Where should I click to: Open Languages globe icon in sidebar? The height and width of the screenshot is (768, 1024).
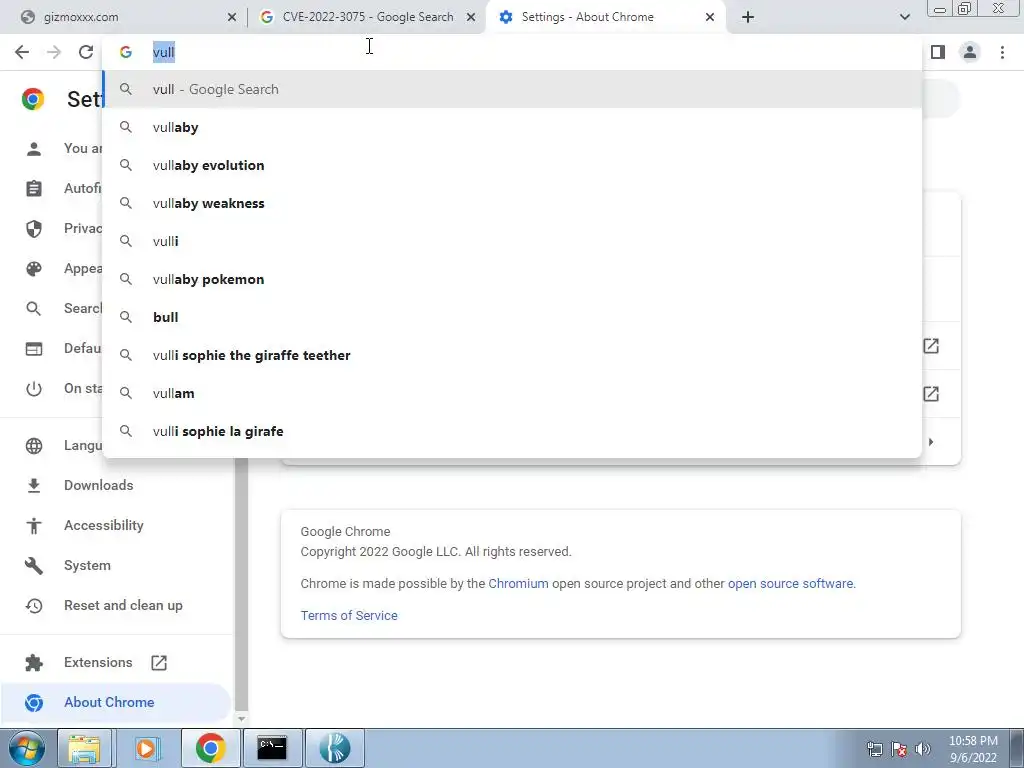pos(34,445)
